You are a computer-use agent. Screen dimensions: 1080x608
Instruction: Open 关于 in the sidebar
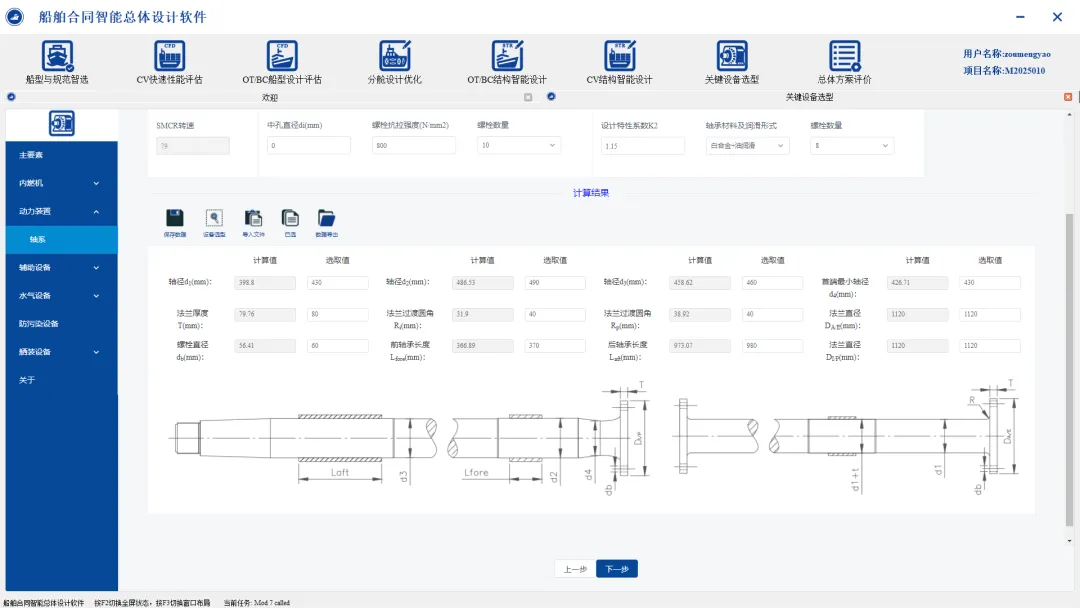point(61,380)
